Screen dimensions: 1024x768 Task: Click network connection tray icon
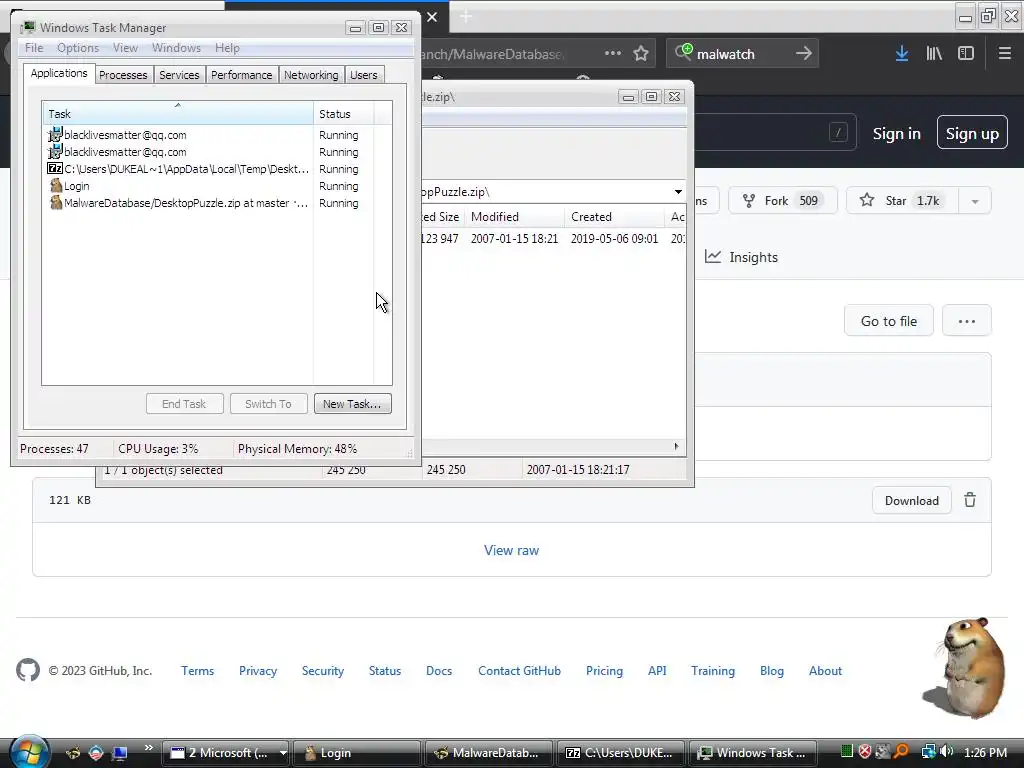(928, 752)
